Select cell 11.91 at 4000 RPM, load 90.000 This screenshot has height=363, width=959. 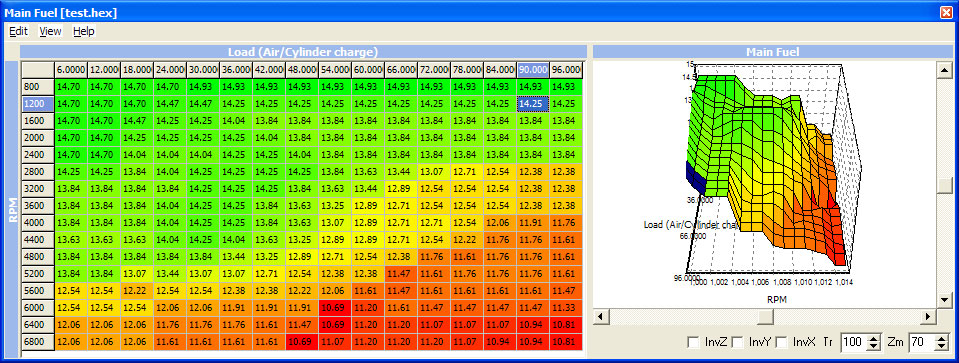coord(533,222)
